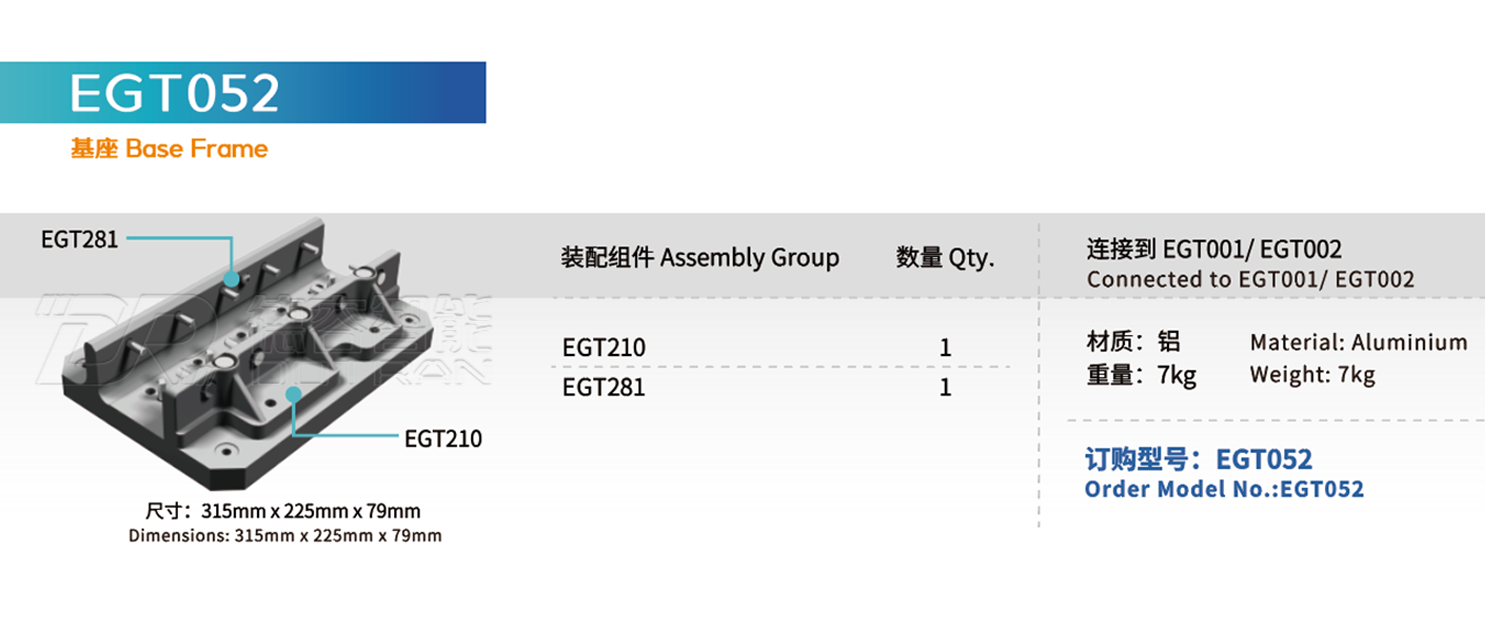Click the quantity value for EGT210
Screen dimensions: 1485x629
(945, 348)
